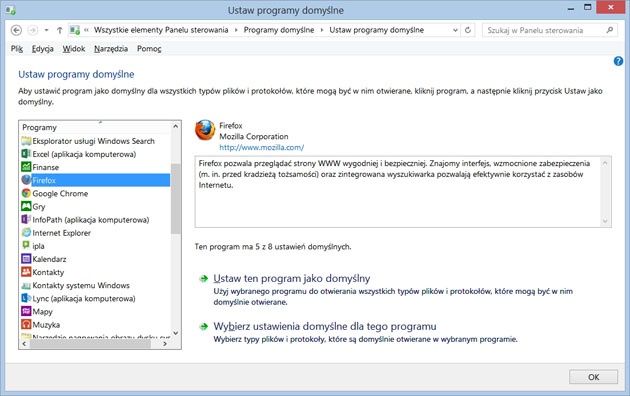Click green arrow beside Wybierz ustawienia domyślne
The image size is (630, 396).
204,327
